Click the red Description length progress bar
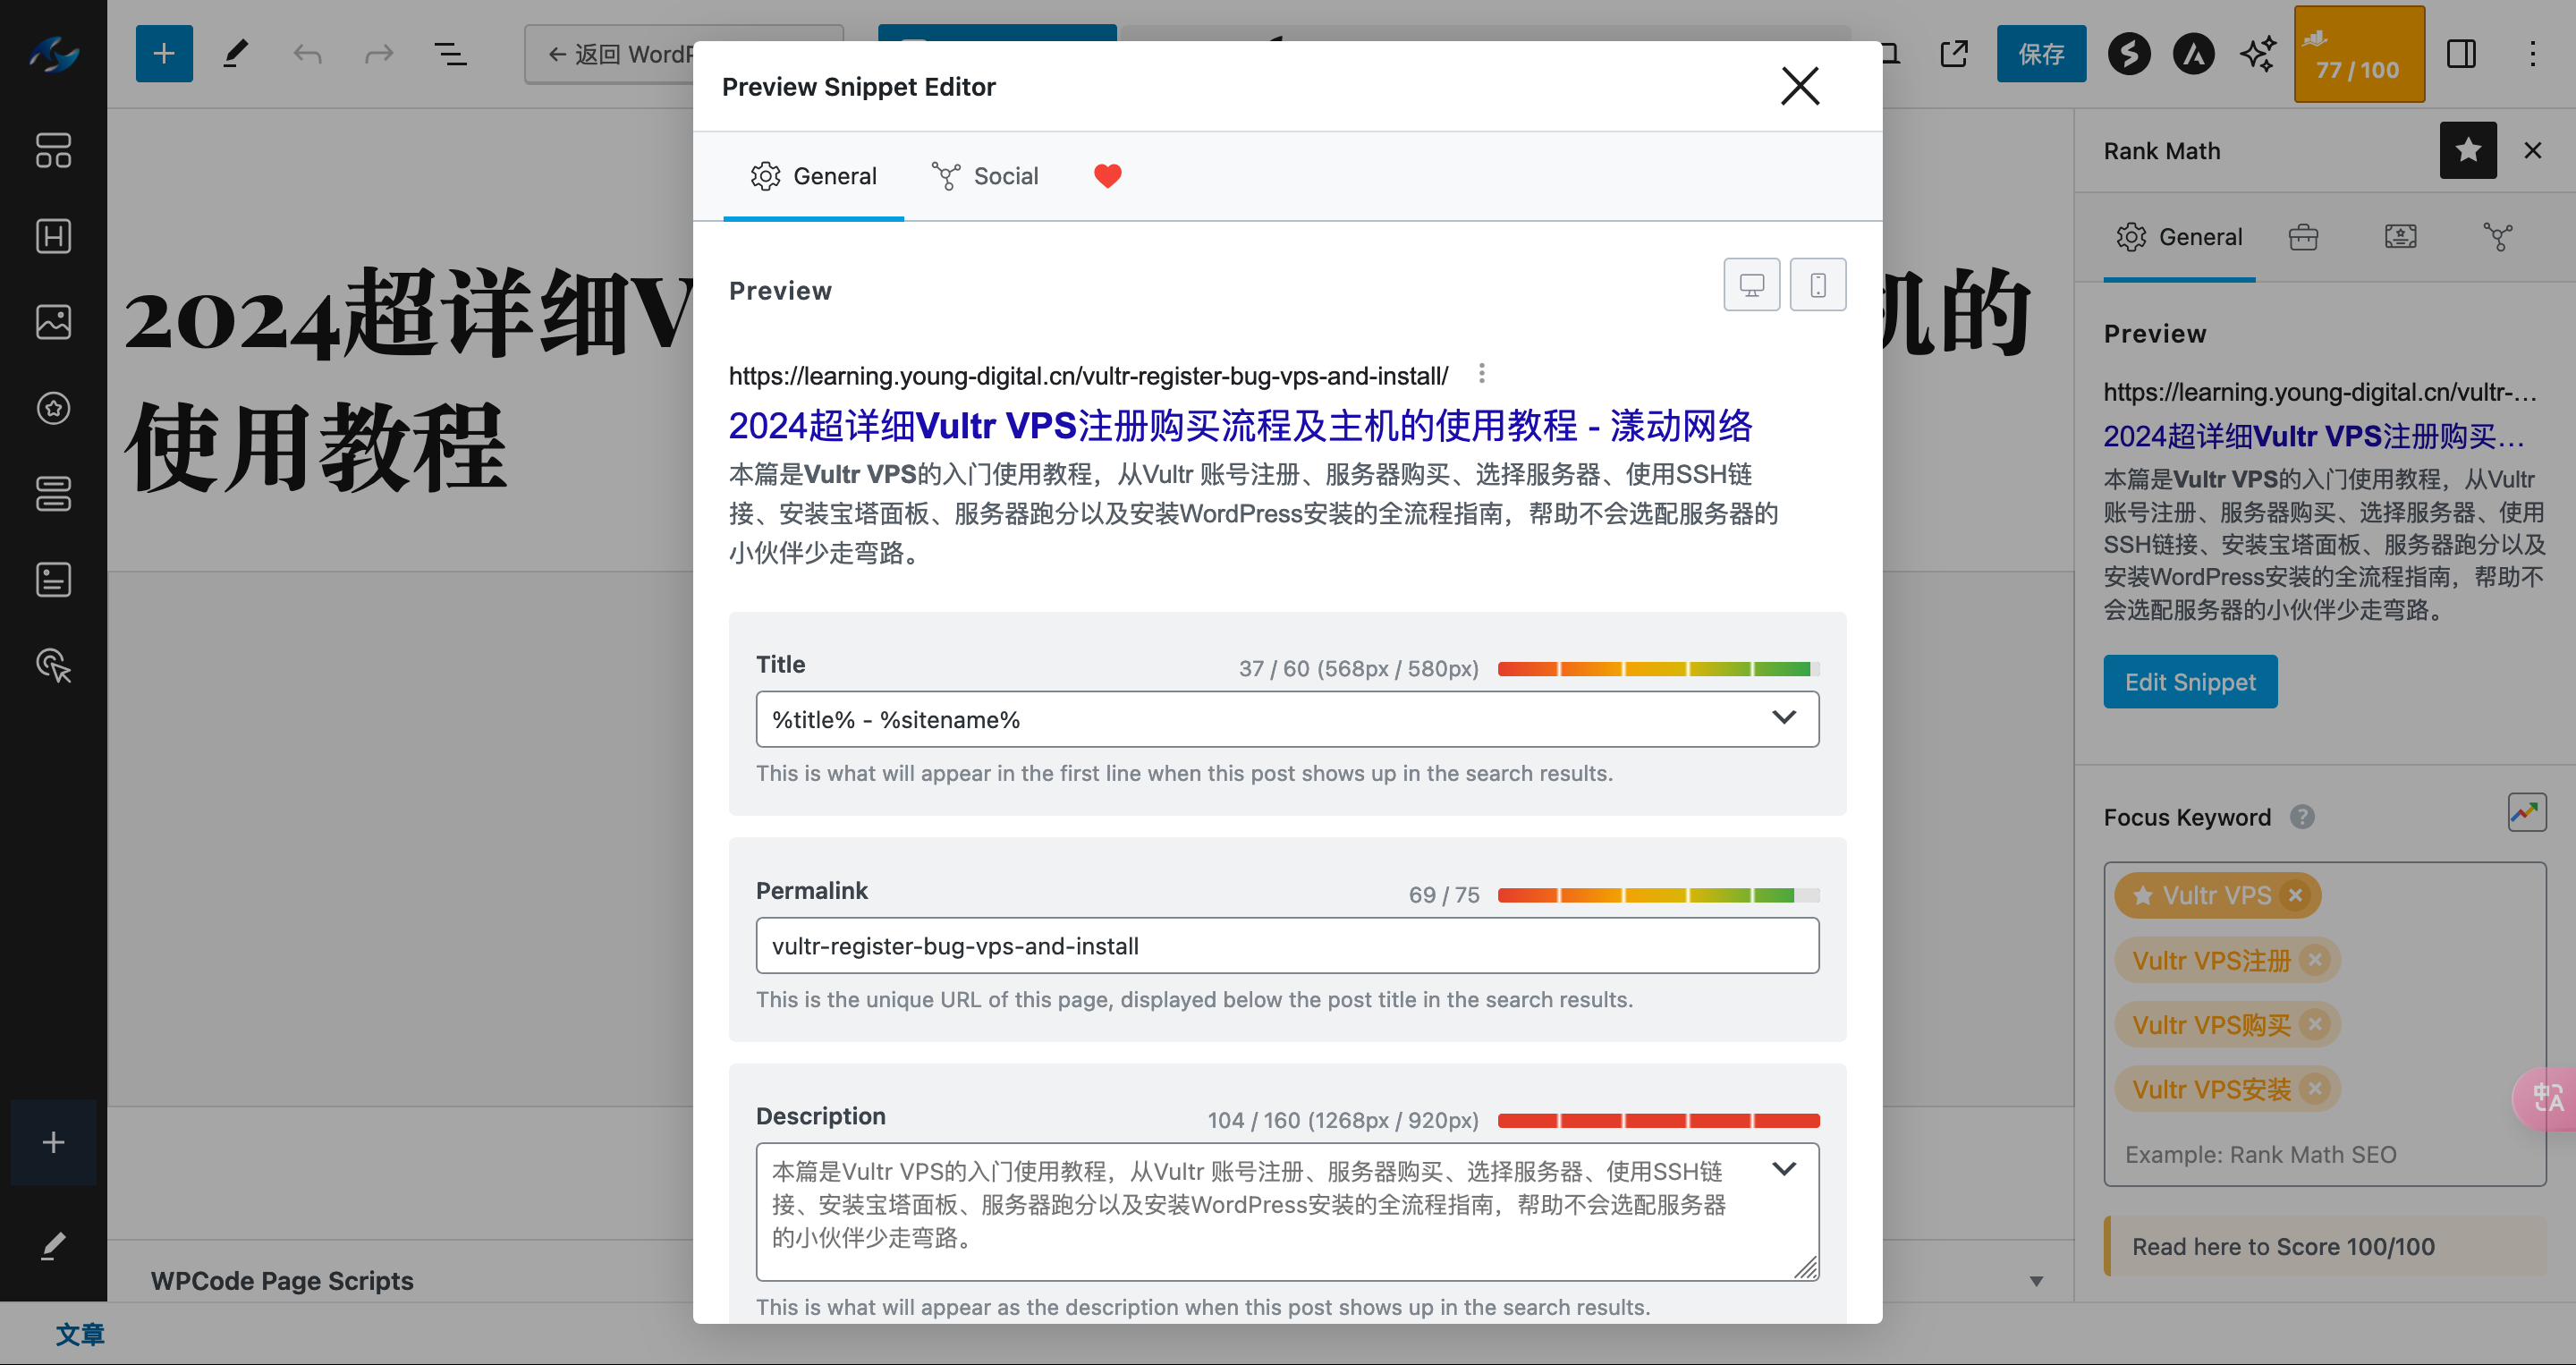Viewport: 2576px width, 1365px height. [x=1658, y=1121]
